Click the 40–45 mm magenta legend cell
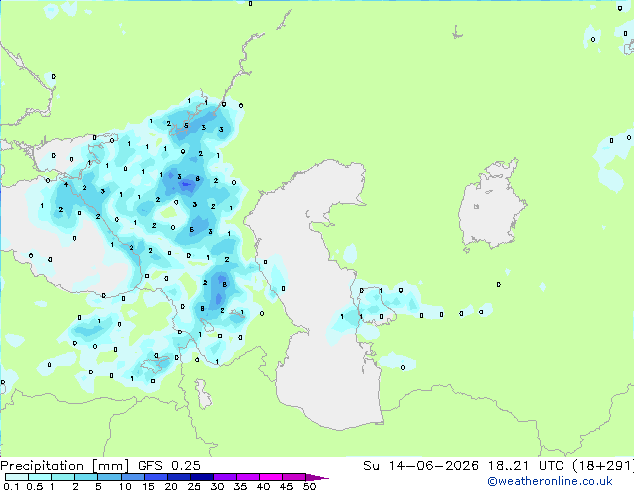 point(271,477)
